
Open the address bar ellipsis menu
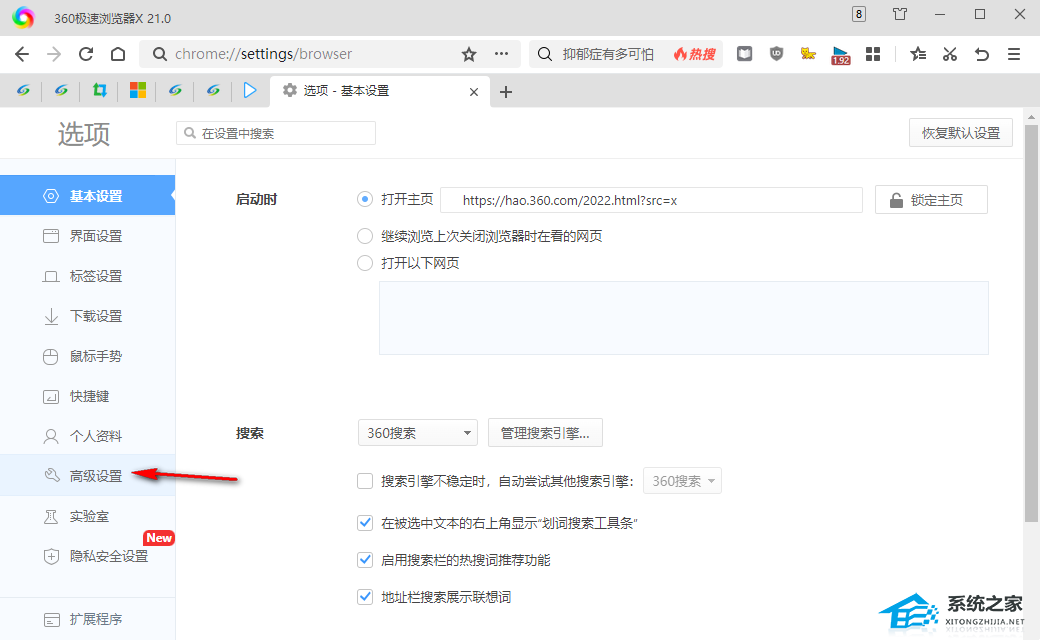[x=501, y=54]
